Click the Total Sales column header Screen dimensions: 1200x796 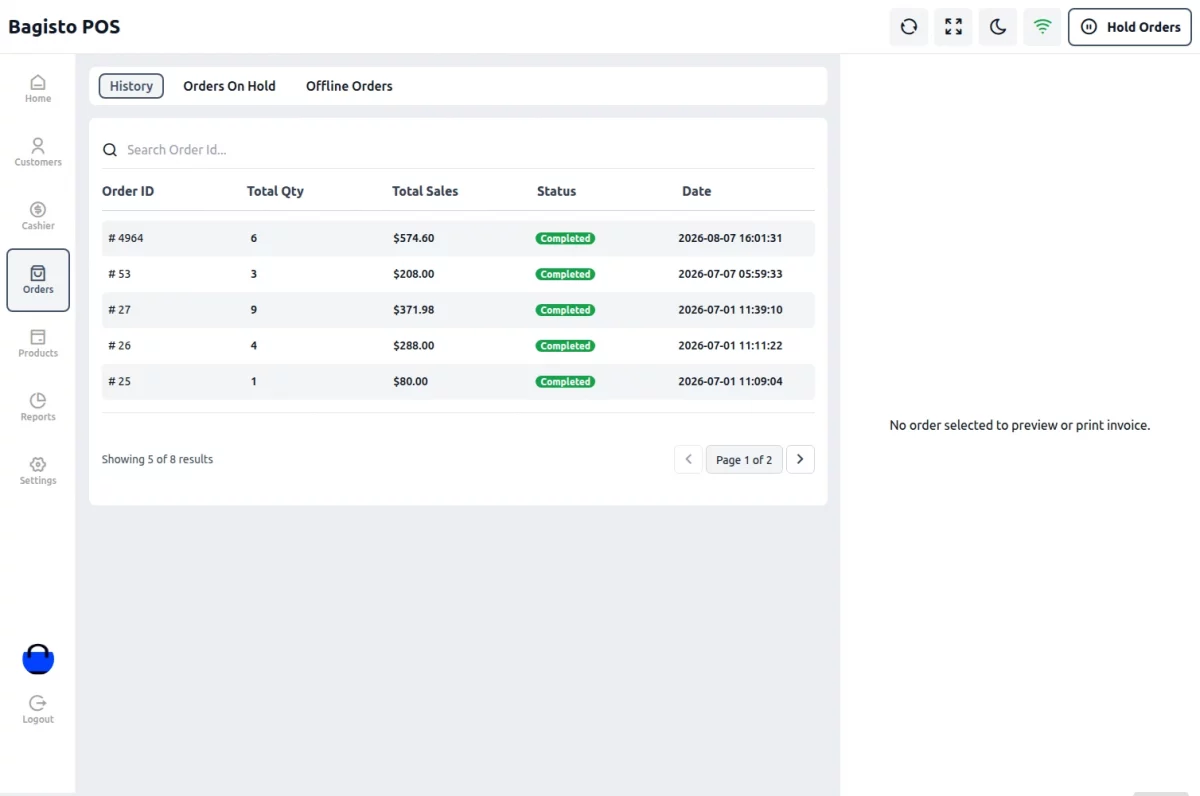click(x=425, y=191)
